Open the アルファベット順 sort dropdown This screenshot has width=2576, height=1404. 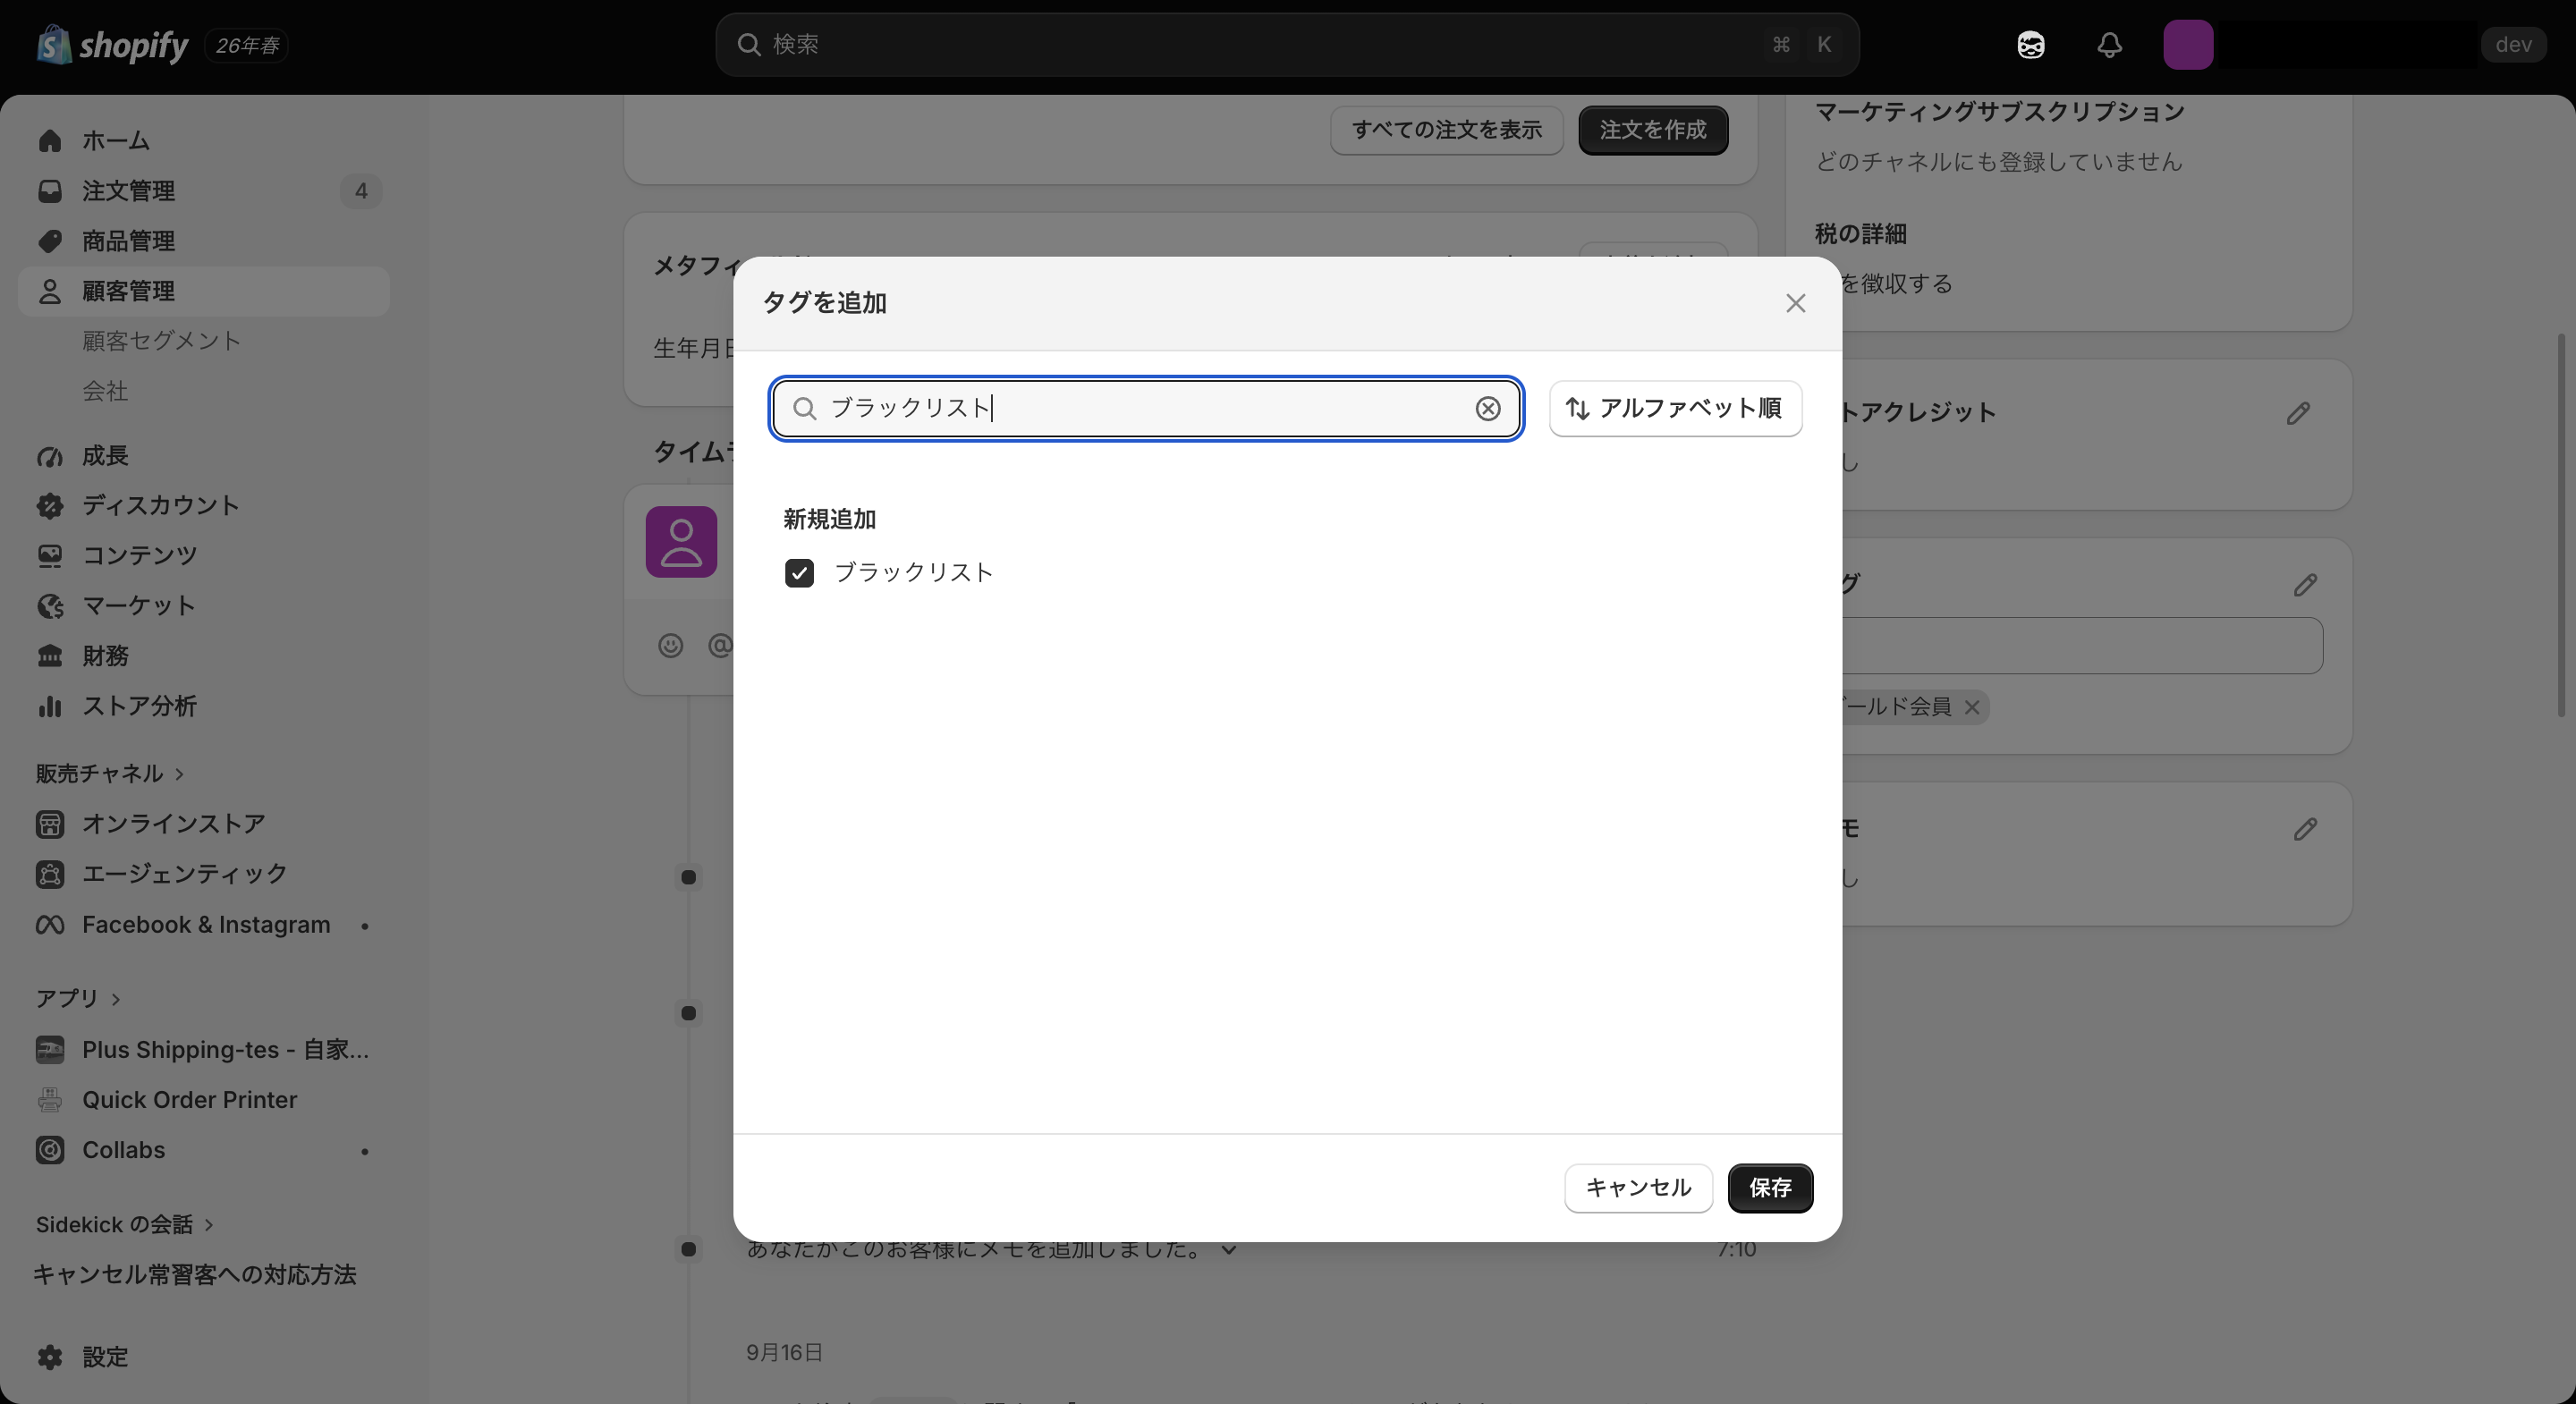point(1675,408)
